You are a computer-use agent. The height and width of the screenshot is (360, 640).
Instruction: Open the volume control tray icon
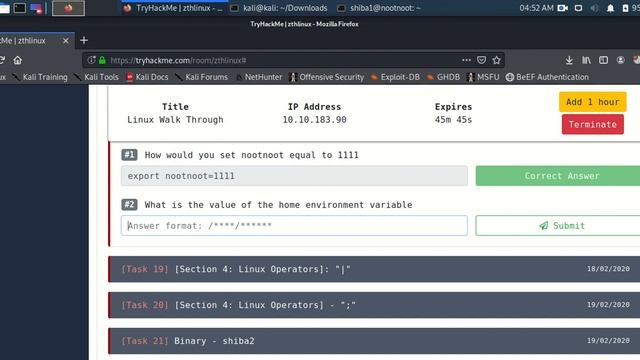(594, 8)
